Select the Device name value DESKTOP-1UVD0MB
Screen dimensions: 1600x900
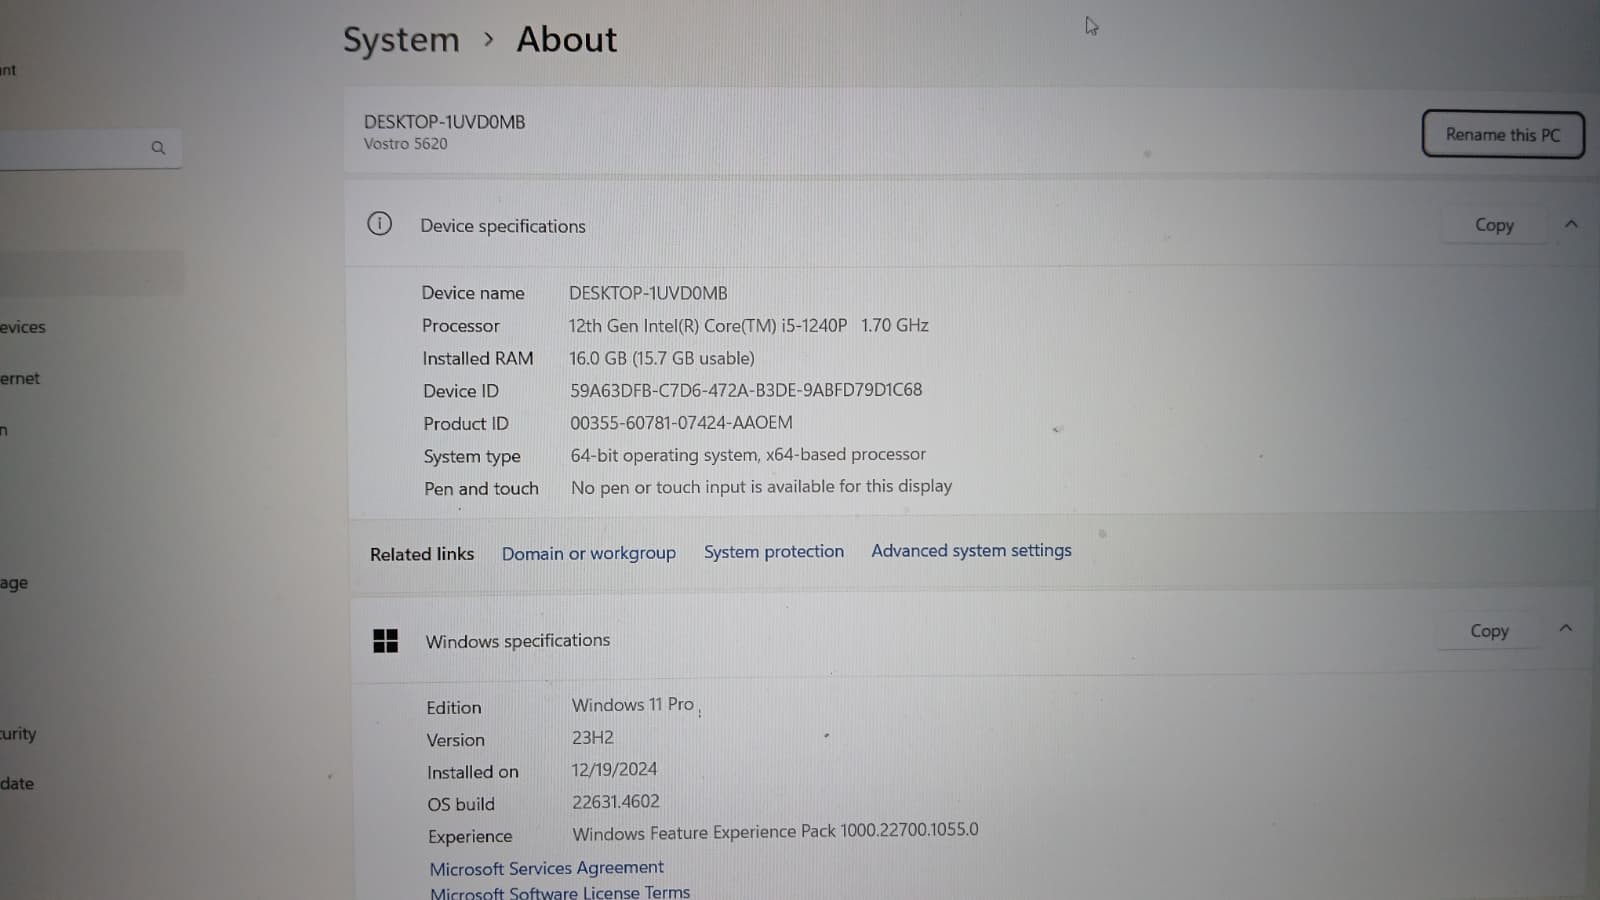pos(648,293)
